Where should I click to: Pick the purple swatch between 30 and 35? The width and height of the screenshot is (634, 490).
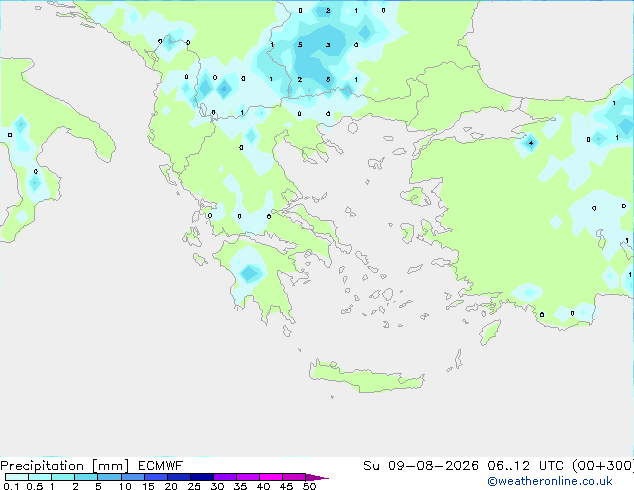tap(225, 477)
